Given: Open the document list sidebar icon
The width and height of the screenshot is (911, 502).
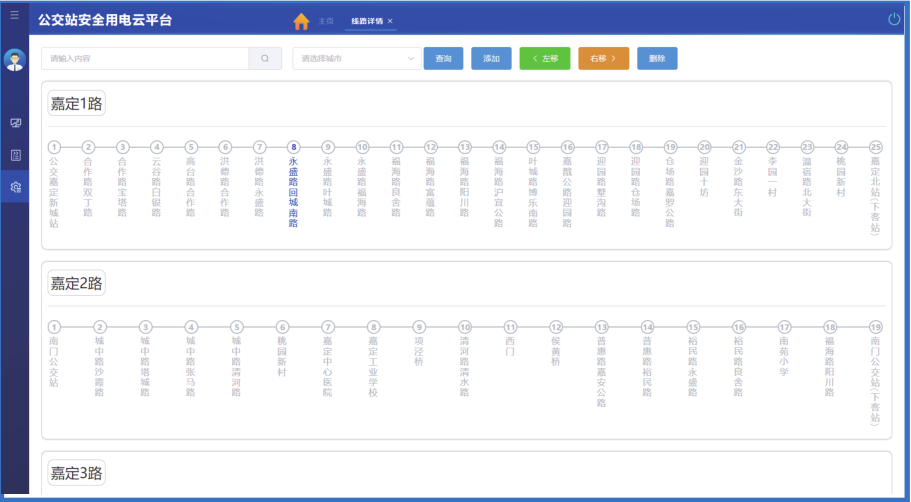Looking at the screenshot, I should click(x=15, y=155).
